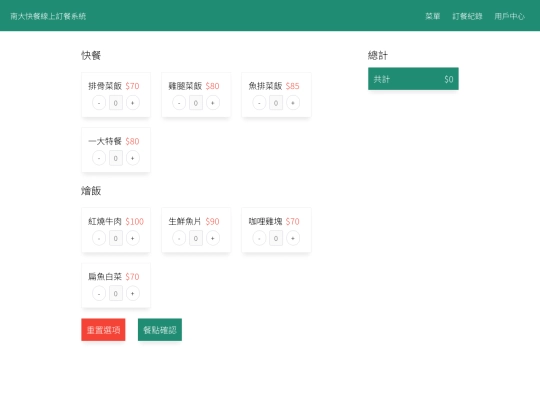Click the 排骨菜飯 quantity field

pos(116,103)
